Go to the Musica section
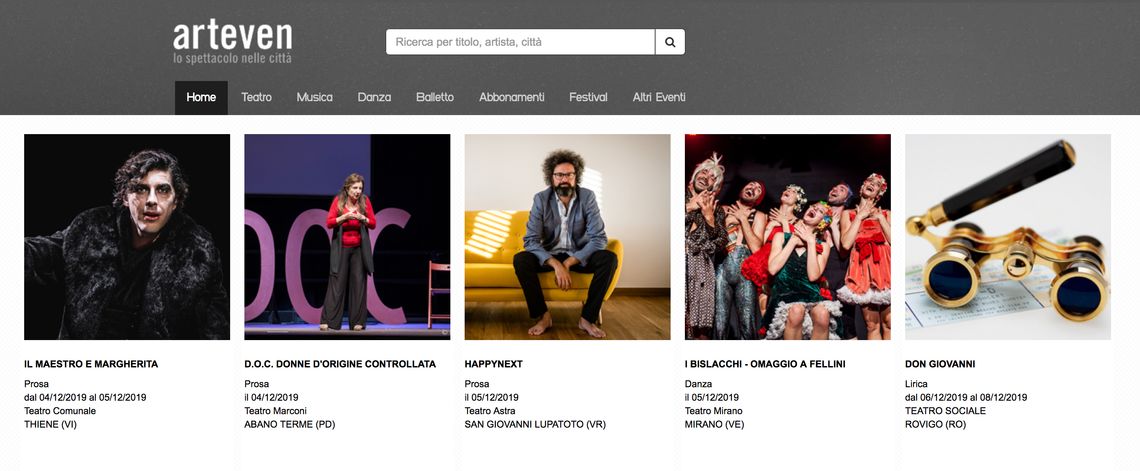 [314, 98]
